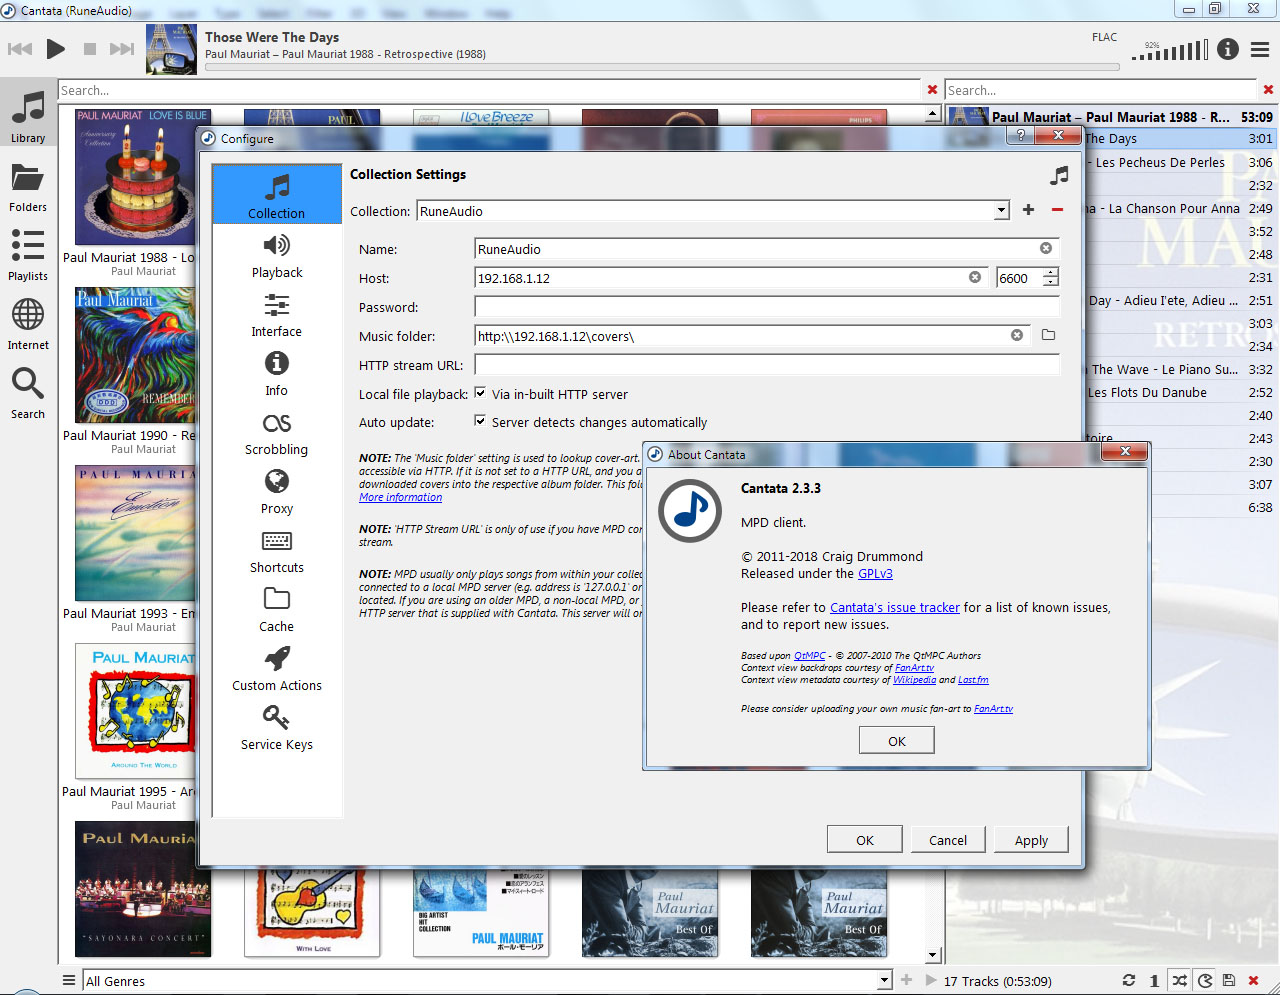The width and height of the screenshot is (1280, 995).
Task: Click OK in About Cantata dialog
Action: [897, 740]
